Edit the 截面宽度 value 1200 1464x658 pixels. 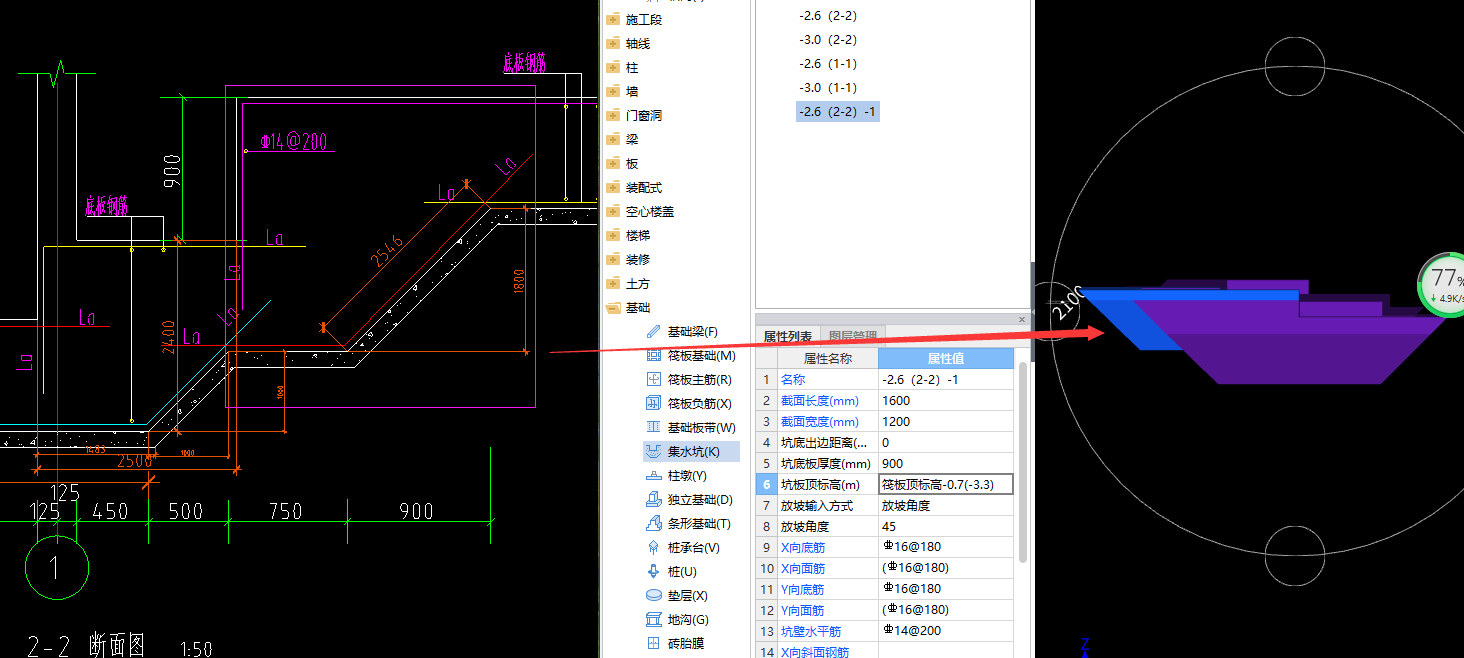(946, 422)
